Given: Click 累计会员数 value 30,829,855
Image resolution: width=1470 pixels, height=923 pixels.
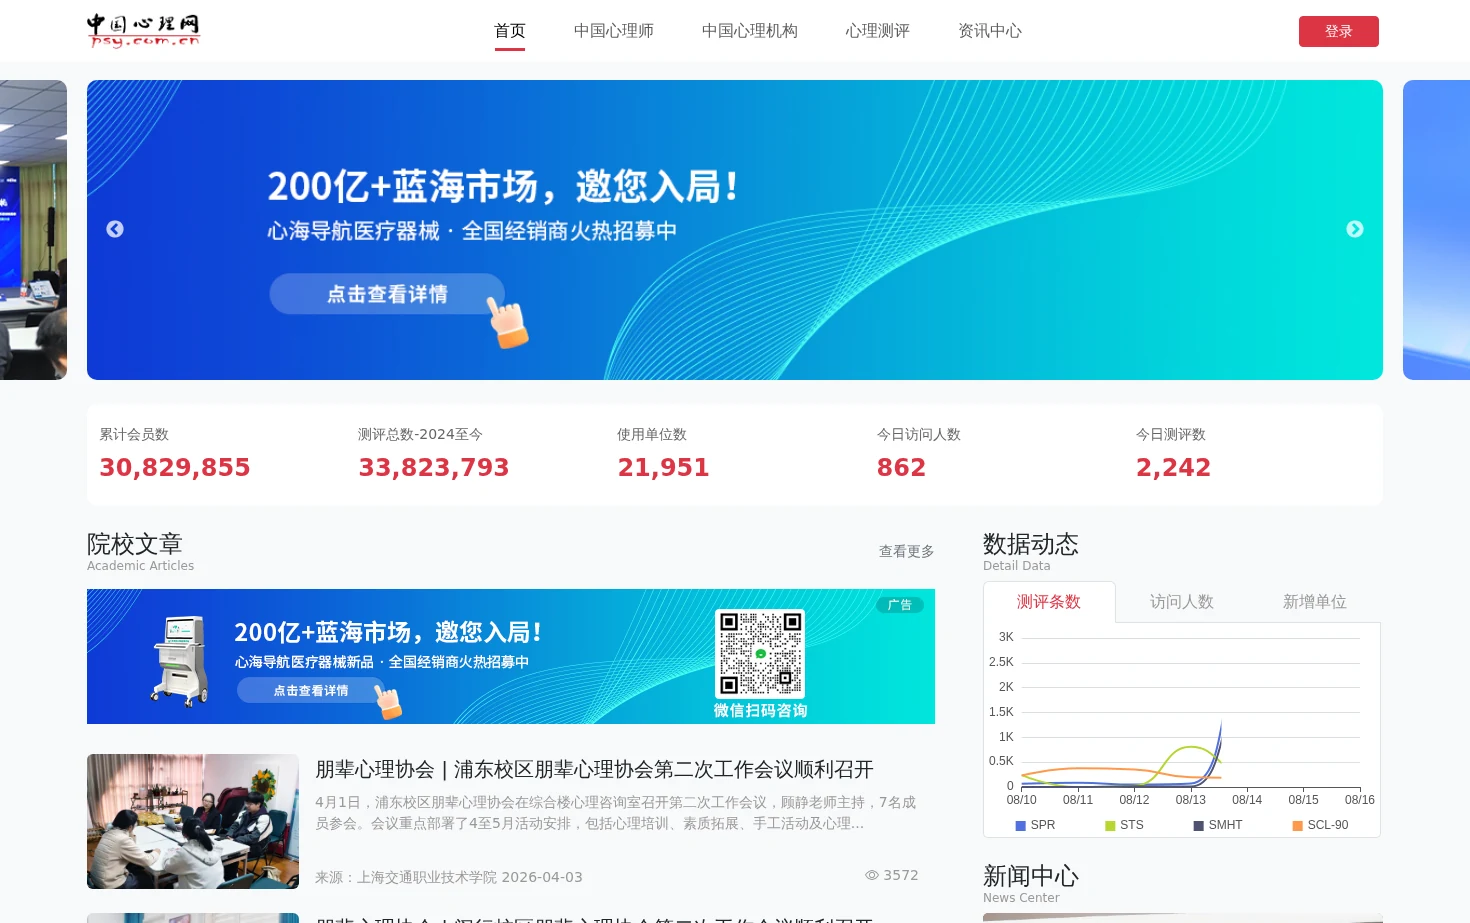Looking at the screenshot, I should tap(175, 467).
